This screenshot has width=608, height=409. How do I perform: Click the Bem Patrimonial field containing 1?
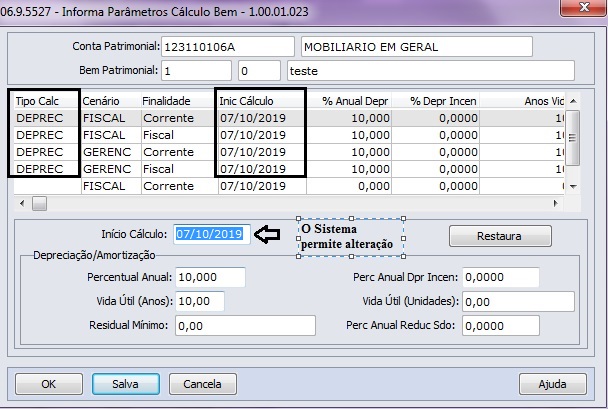tap(196, 71)
